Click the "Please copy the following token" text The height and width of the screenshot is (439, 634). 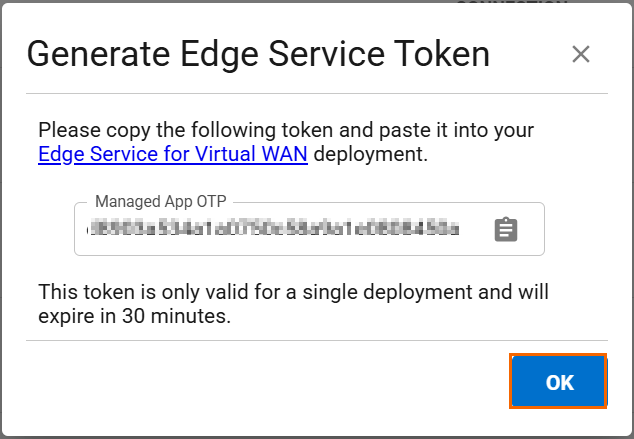(172, 130)
